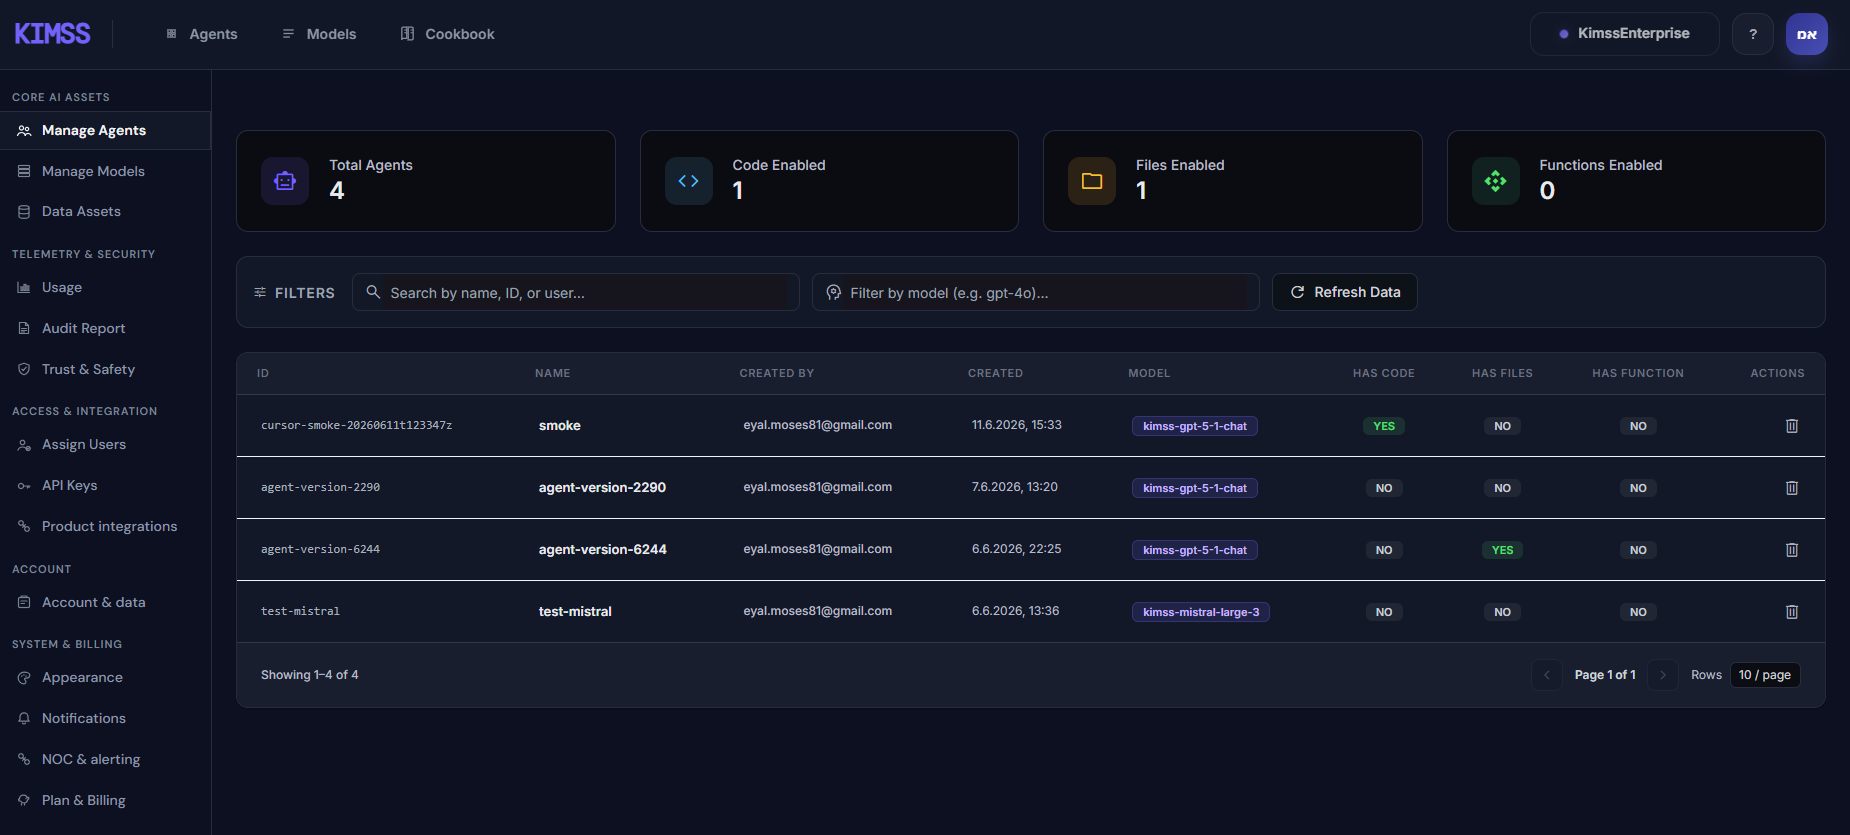This screenshot has height=835, width=1850.
Task: Click YES files badge for agent-version-6244
Action: 1502,550
